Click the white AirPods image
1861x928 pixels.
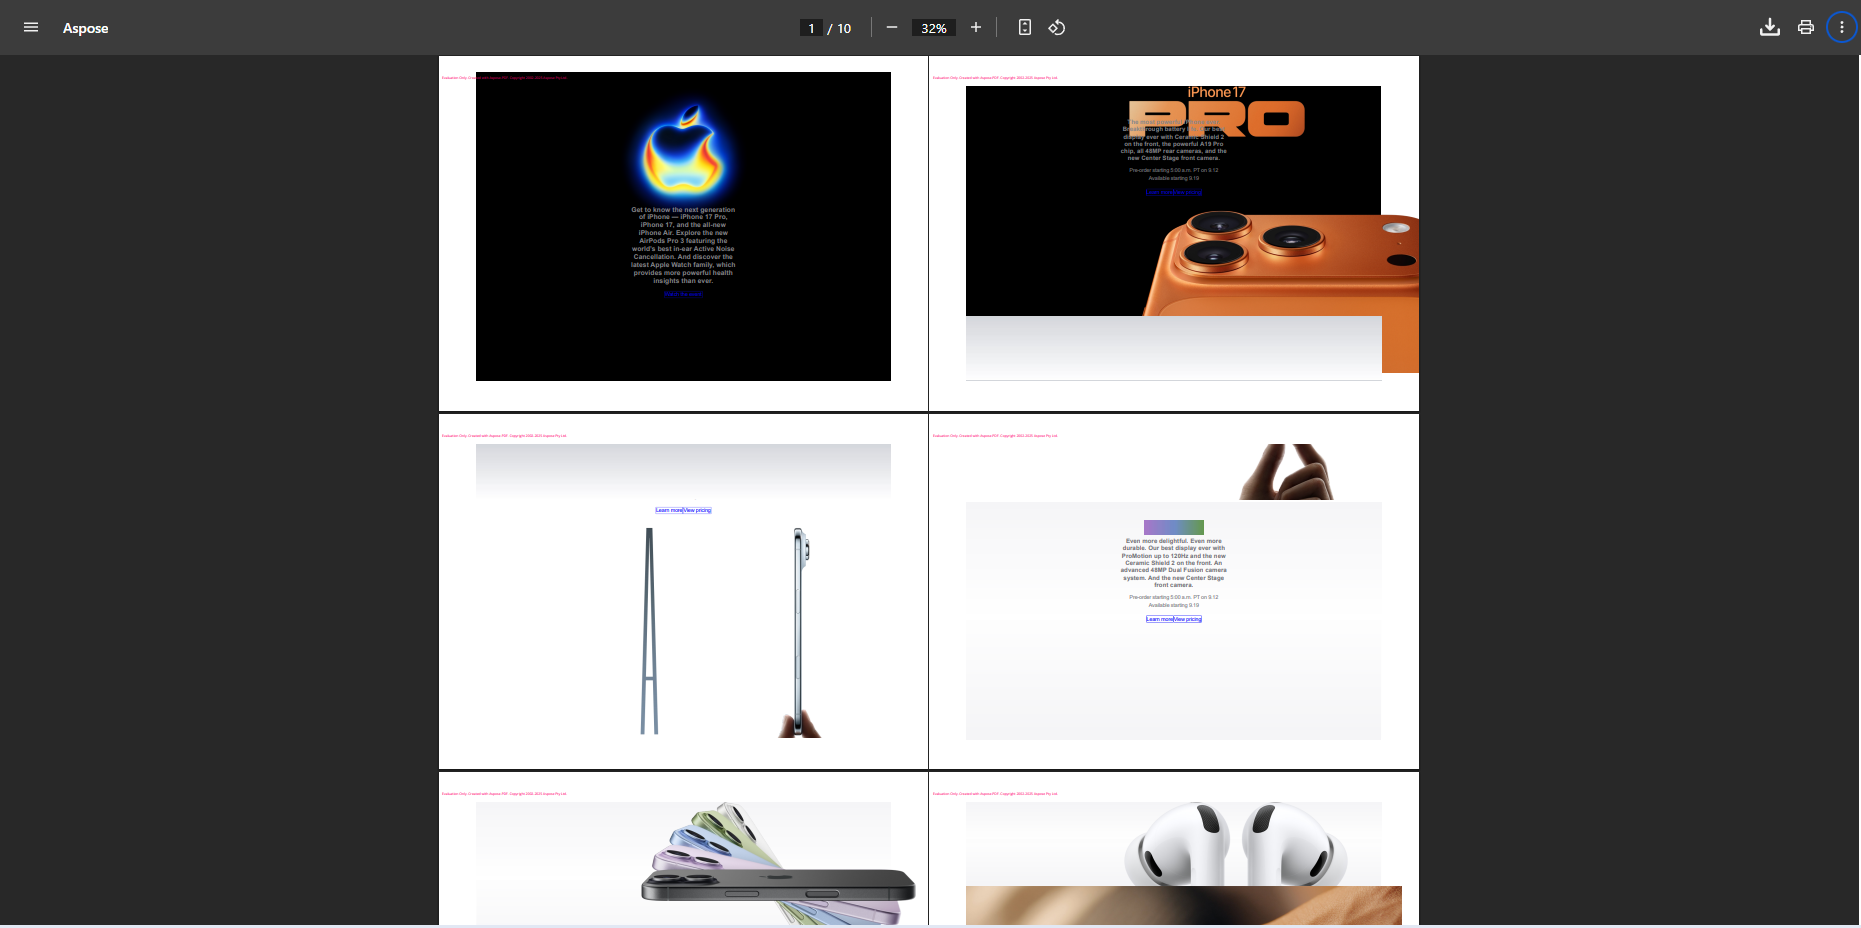click(1235, 845)
